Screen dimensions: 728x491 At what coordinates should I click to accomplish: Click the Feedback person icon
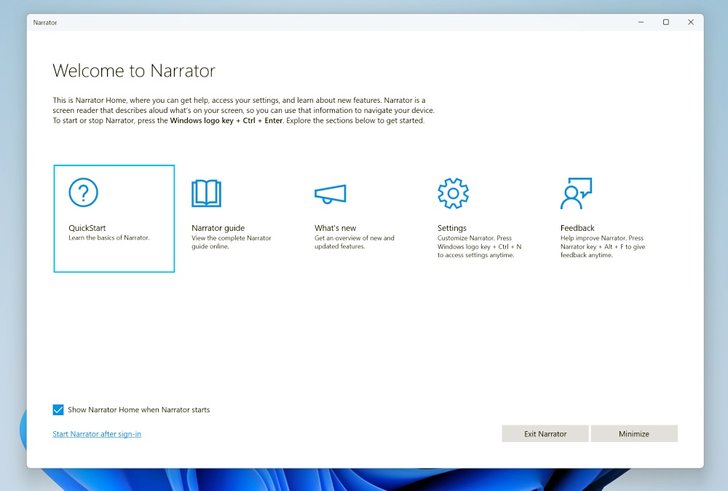click(576, 193)
